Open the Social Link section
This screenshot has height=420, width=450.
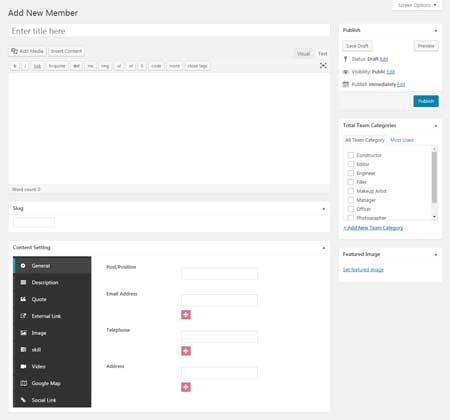[52, 400]
